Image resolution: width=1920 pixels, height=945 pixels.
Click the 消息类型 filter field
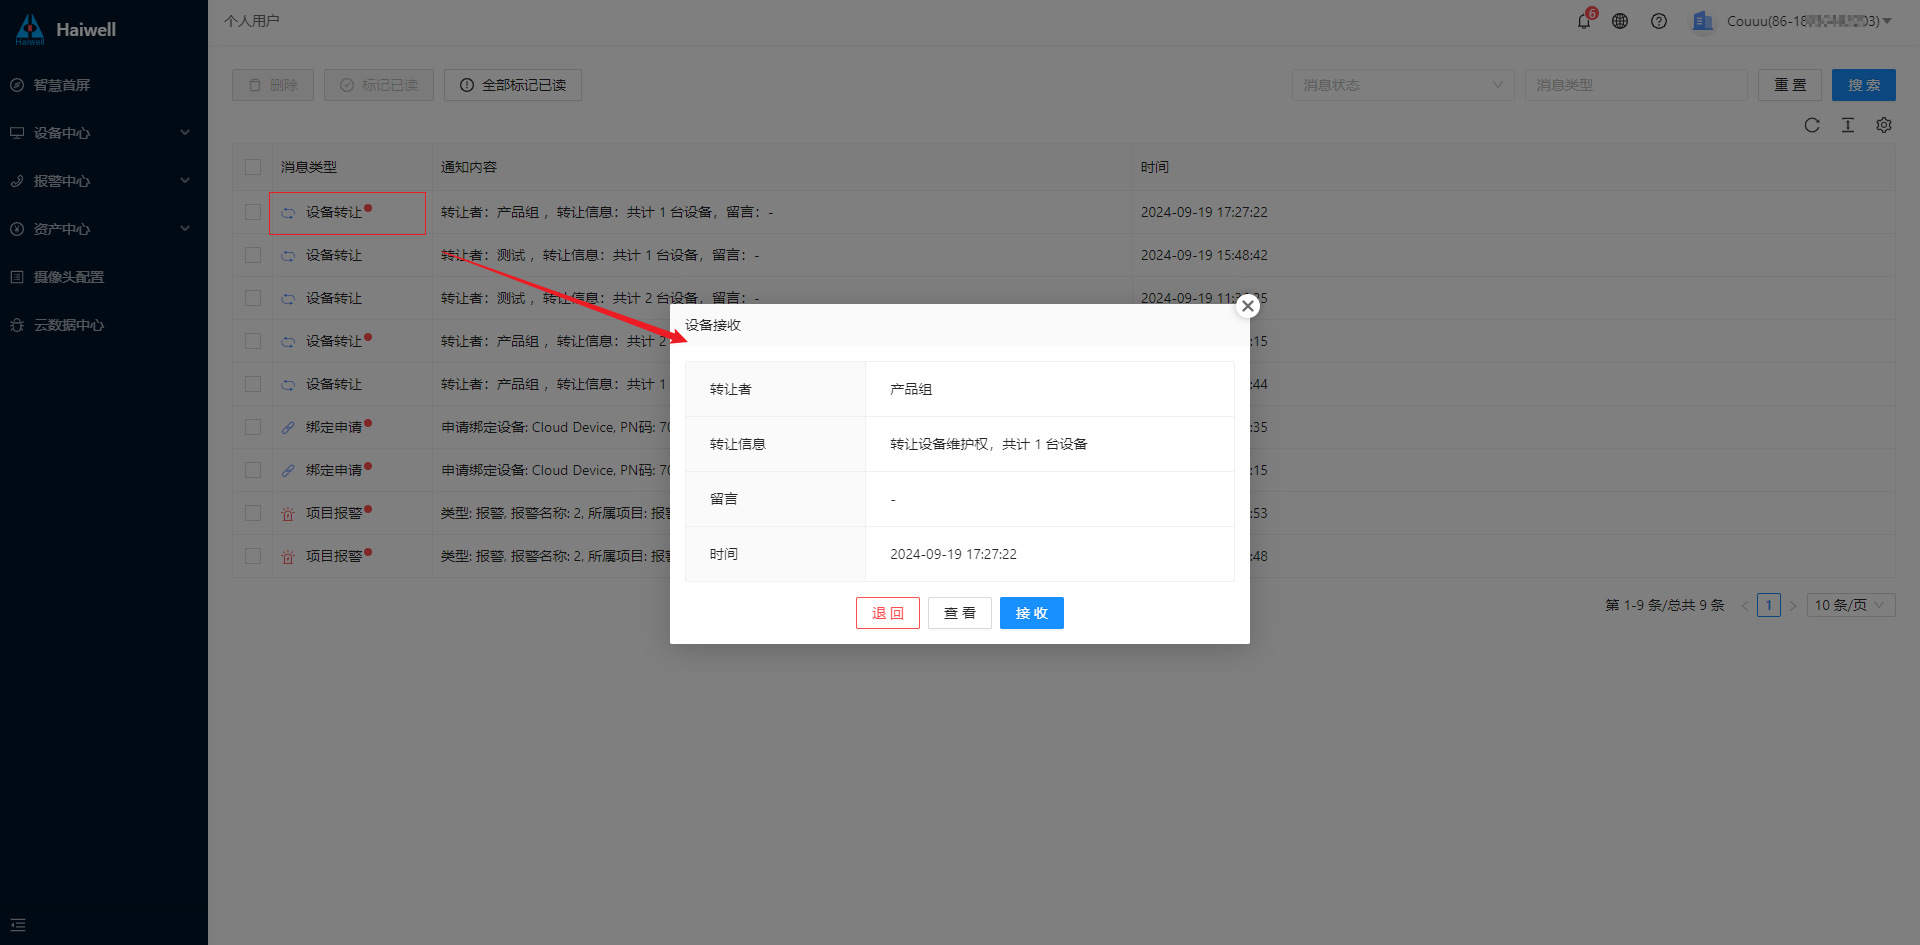coord(1636,85)
